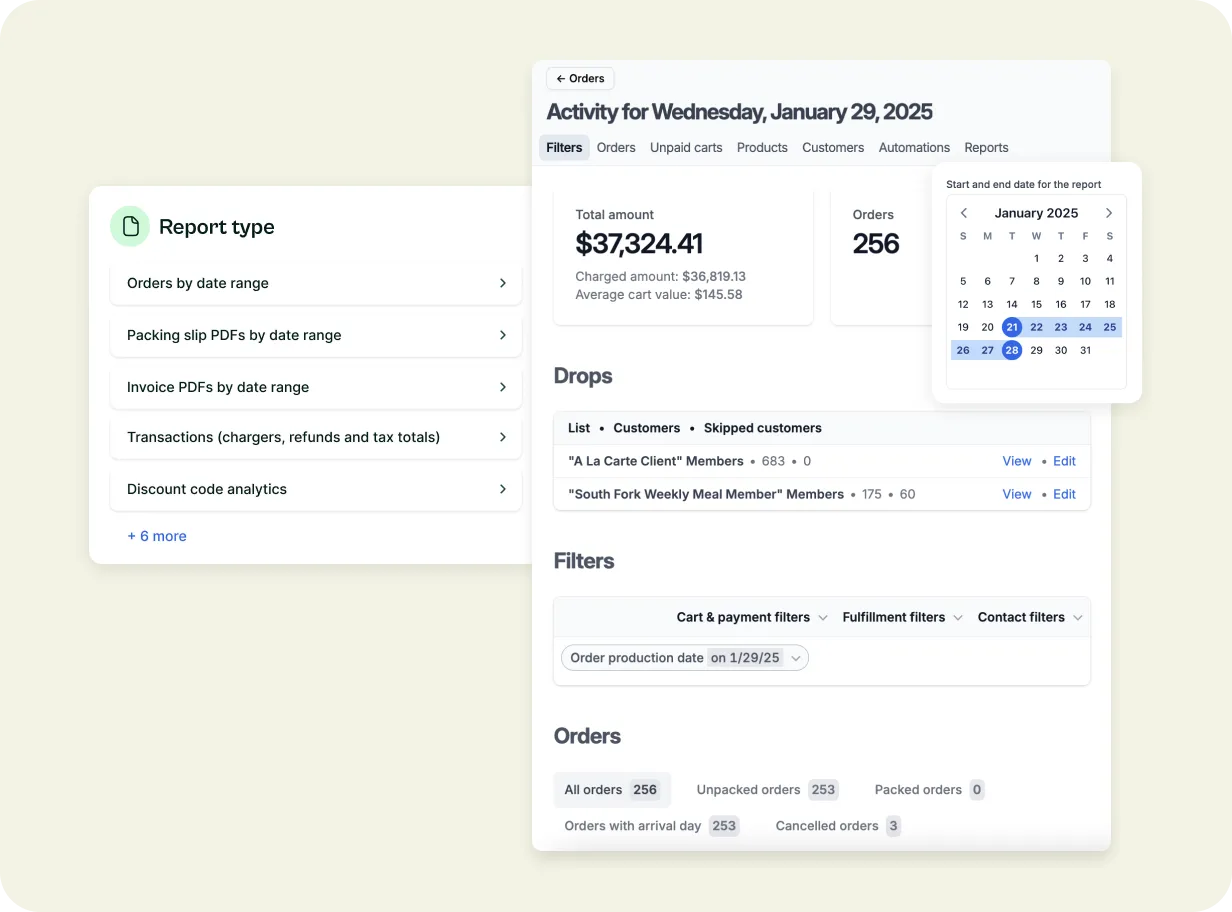Open Packing slip PDFs by date range
Image resolution: width=1232 pixels, height=912 pixels.
point(316,335)
